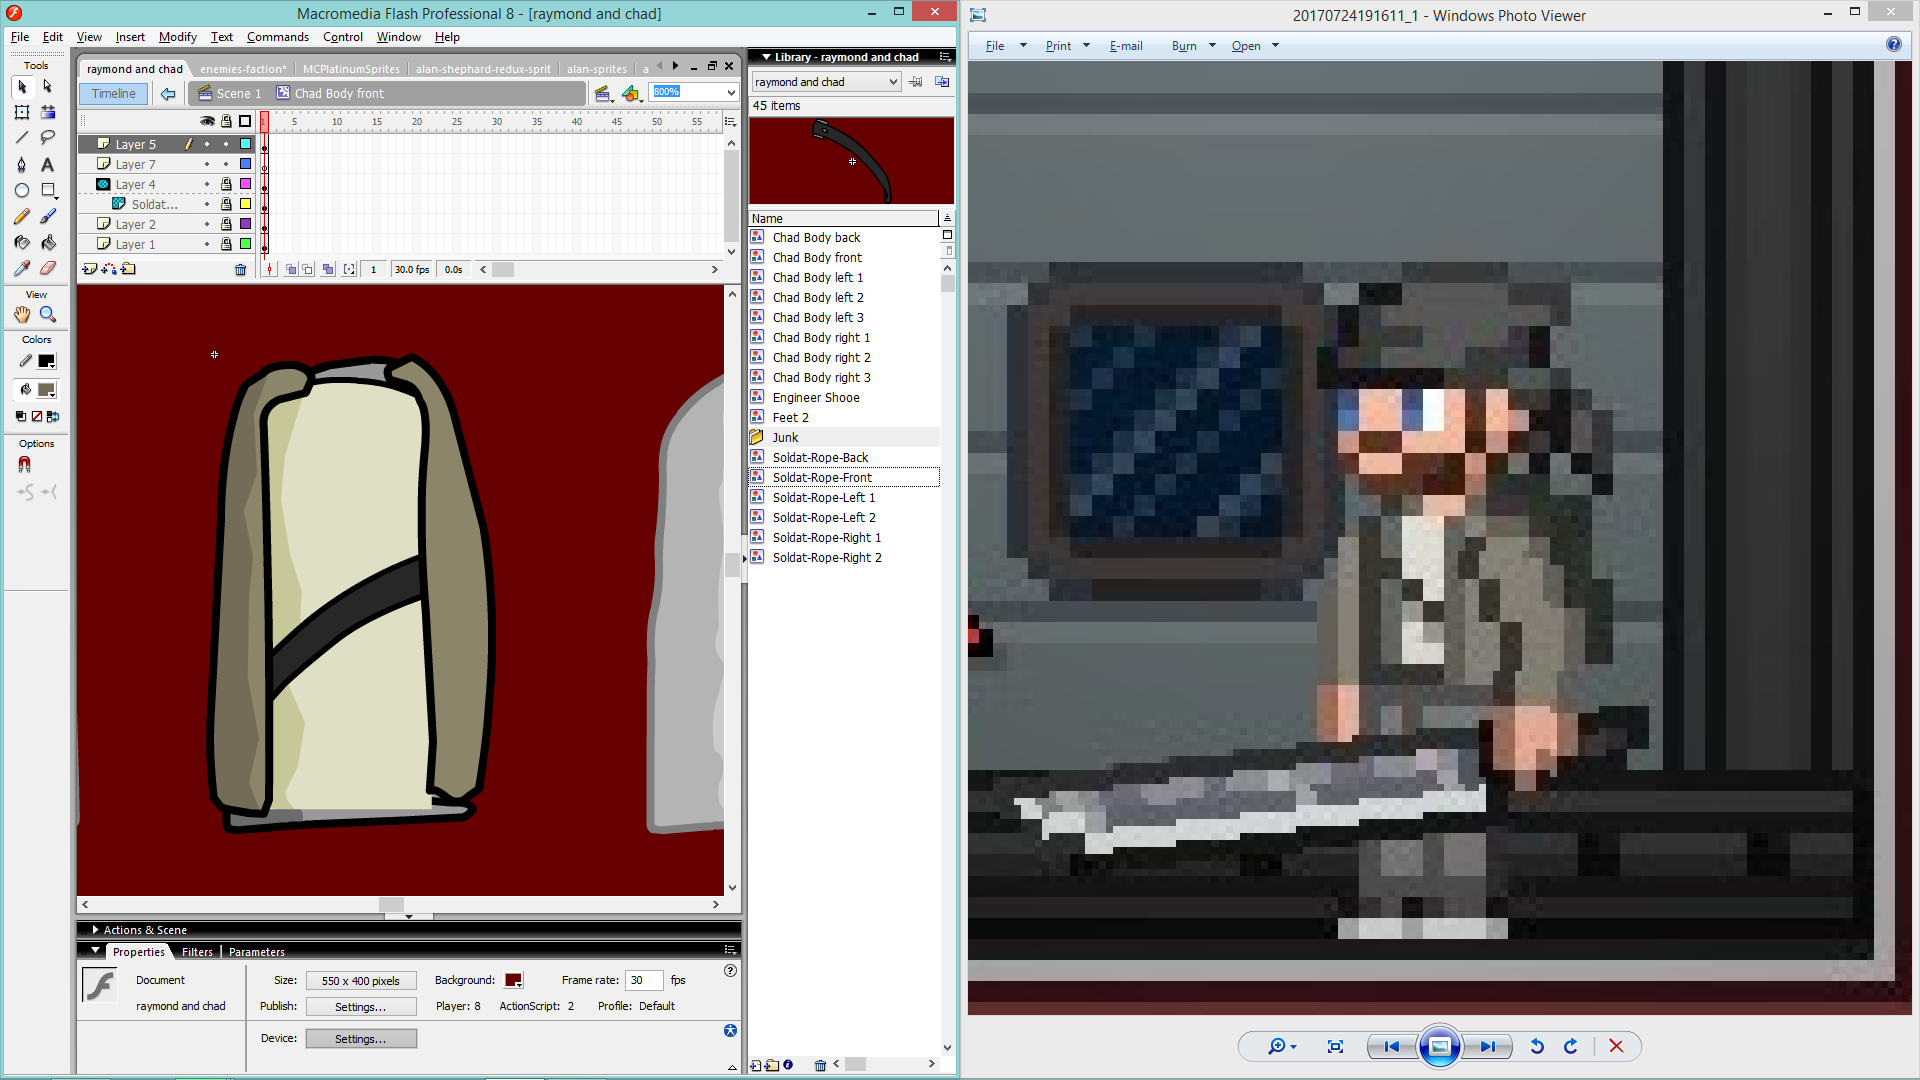Toggle Lock All Layers header icon
This screenshot has width=1920, height=1080.
pyautogui.click(x=226, y=121)
